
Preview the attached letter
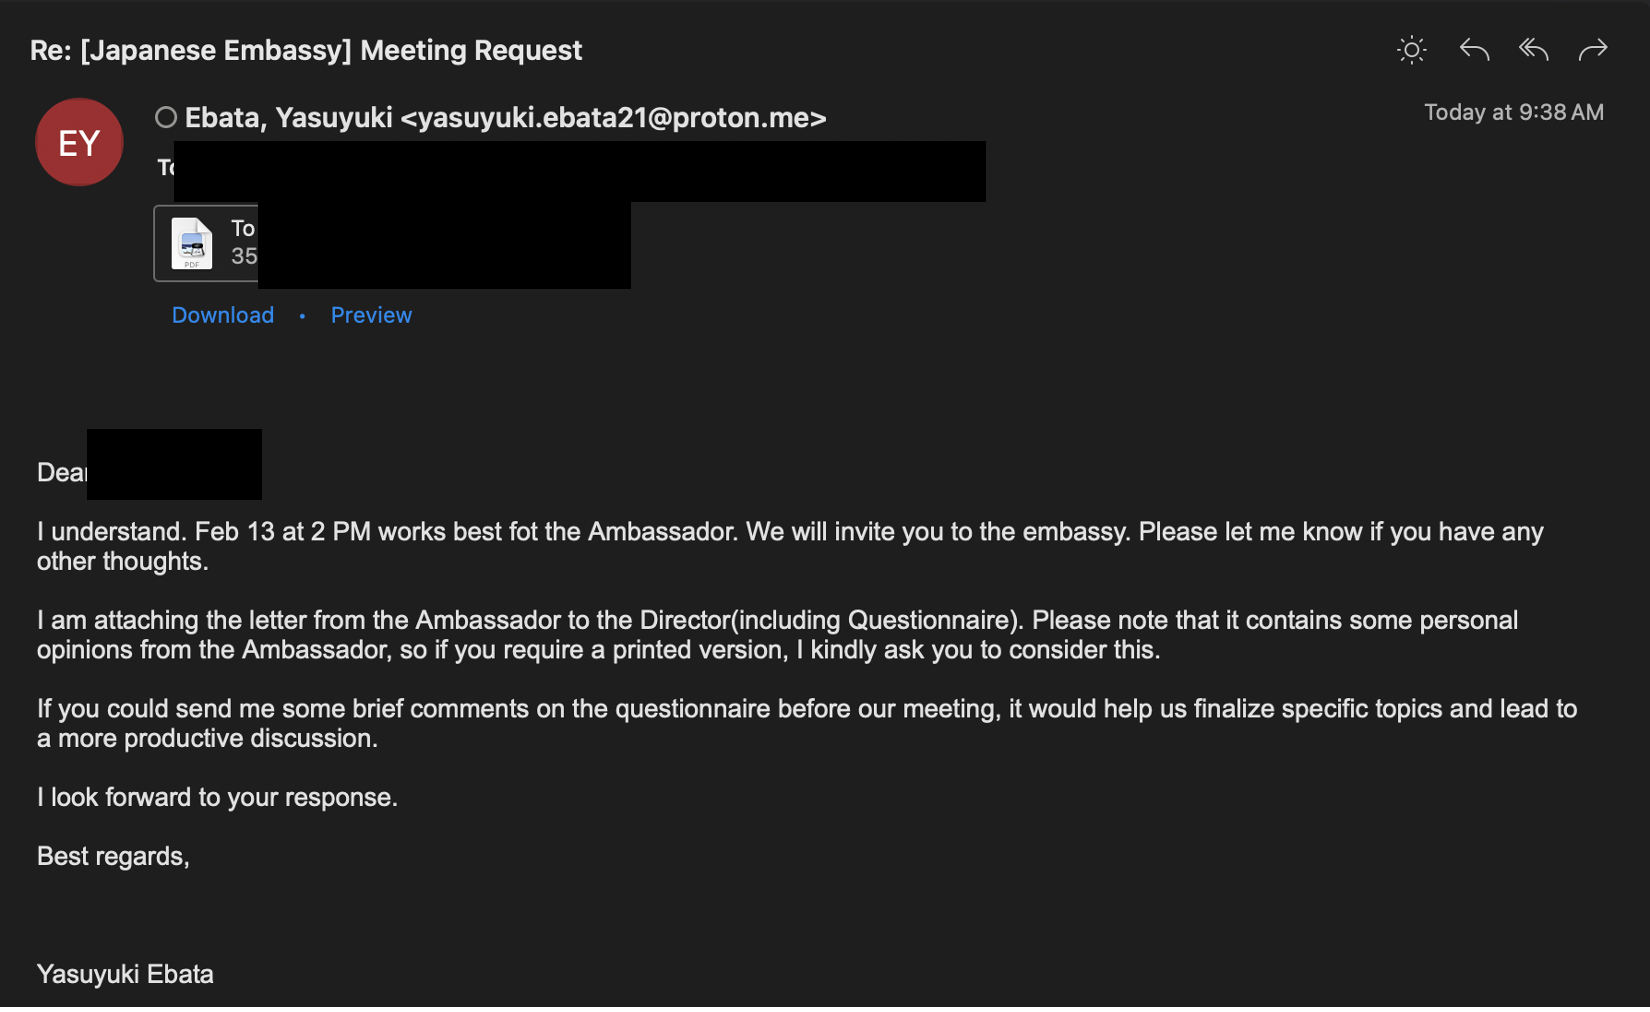point(371,315)
